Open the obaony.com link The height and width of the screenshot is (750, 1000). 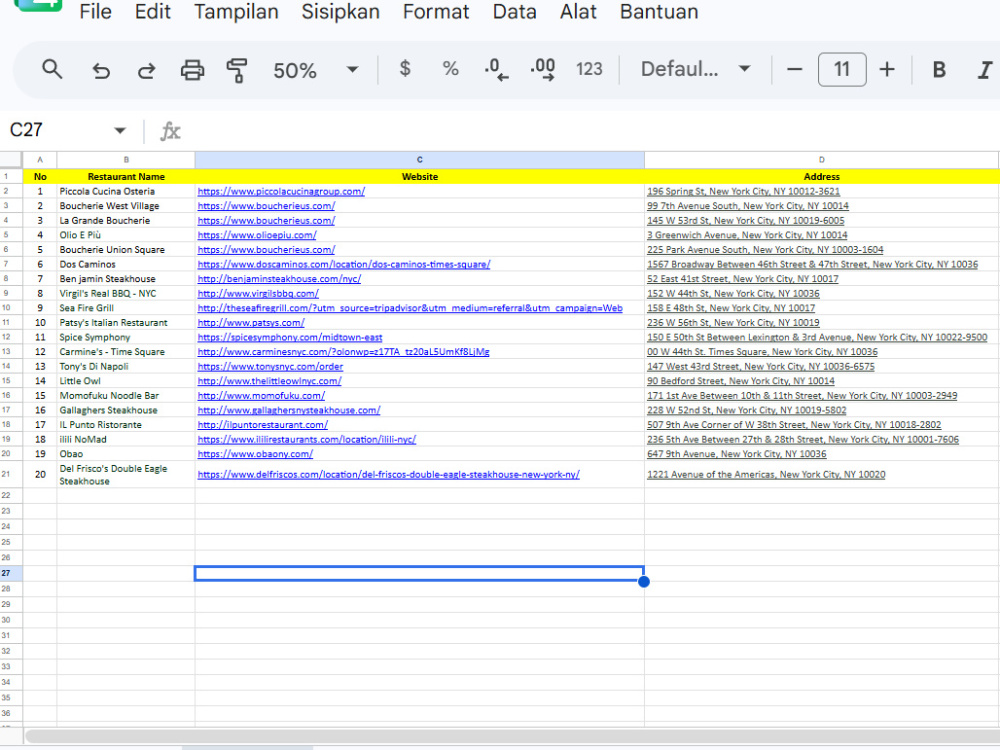[x=255, y=454]
